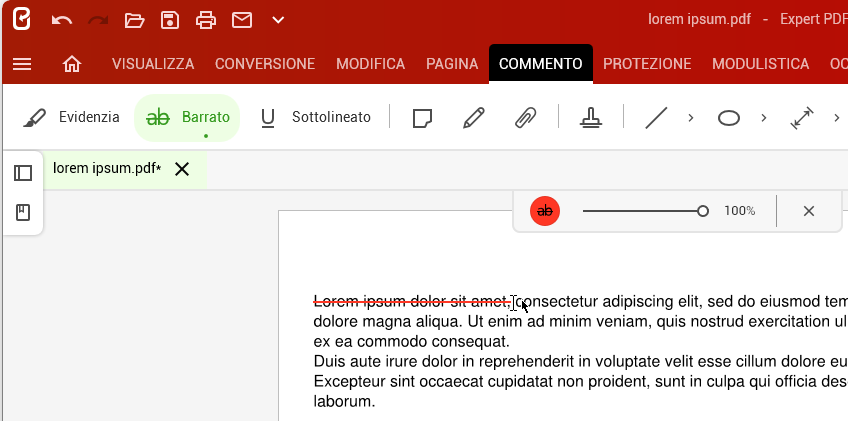Select the COMMENTO tab
Viewport: 848px width, 421px height.
tap(541, 64)
